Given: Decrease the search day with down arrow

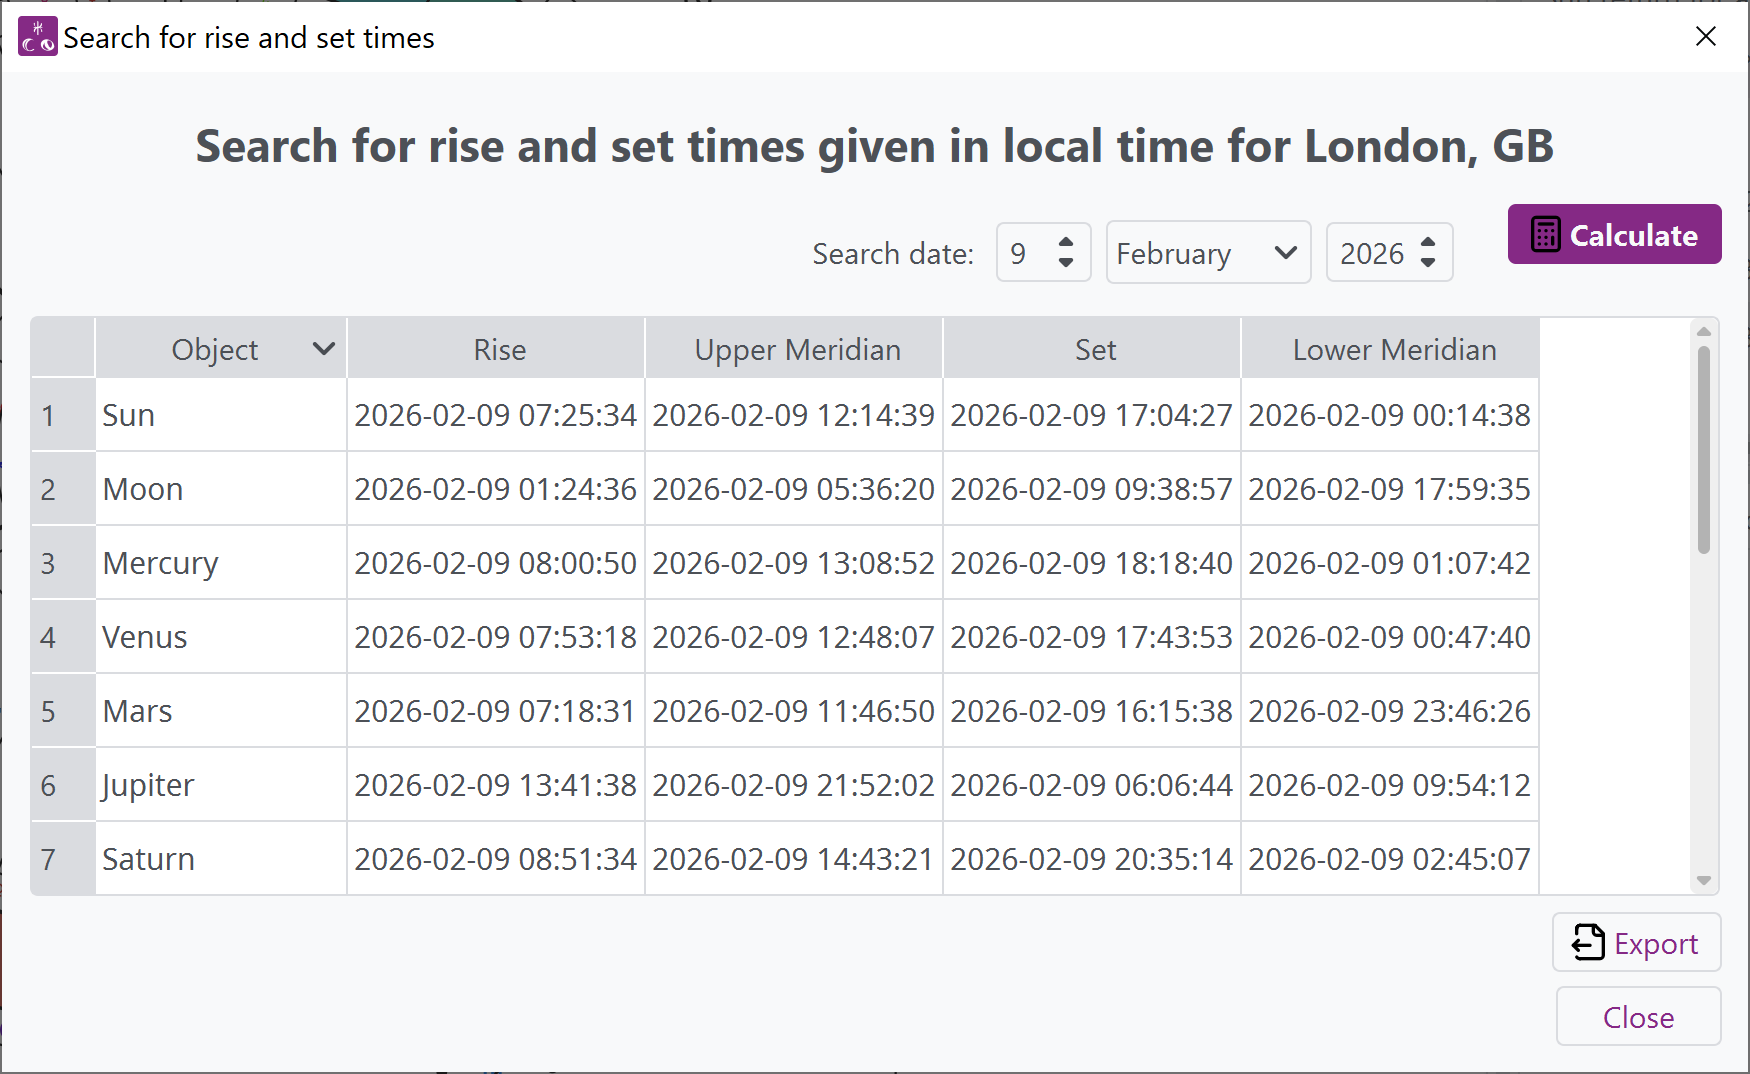Looking at the screenshot, I should pyautogui.click(x=1066, y=263).
